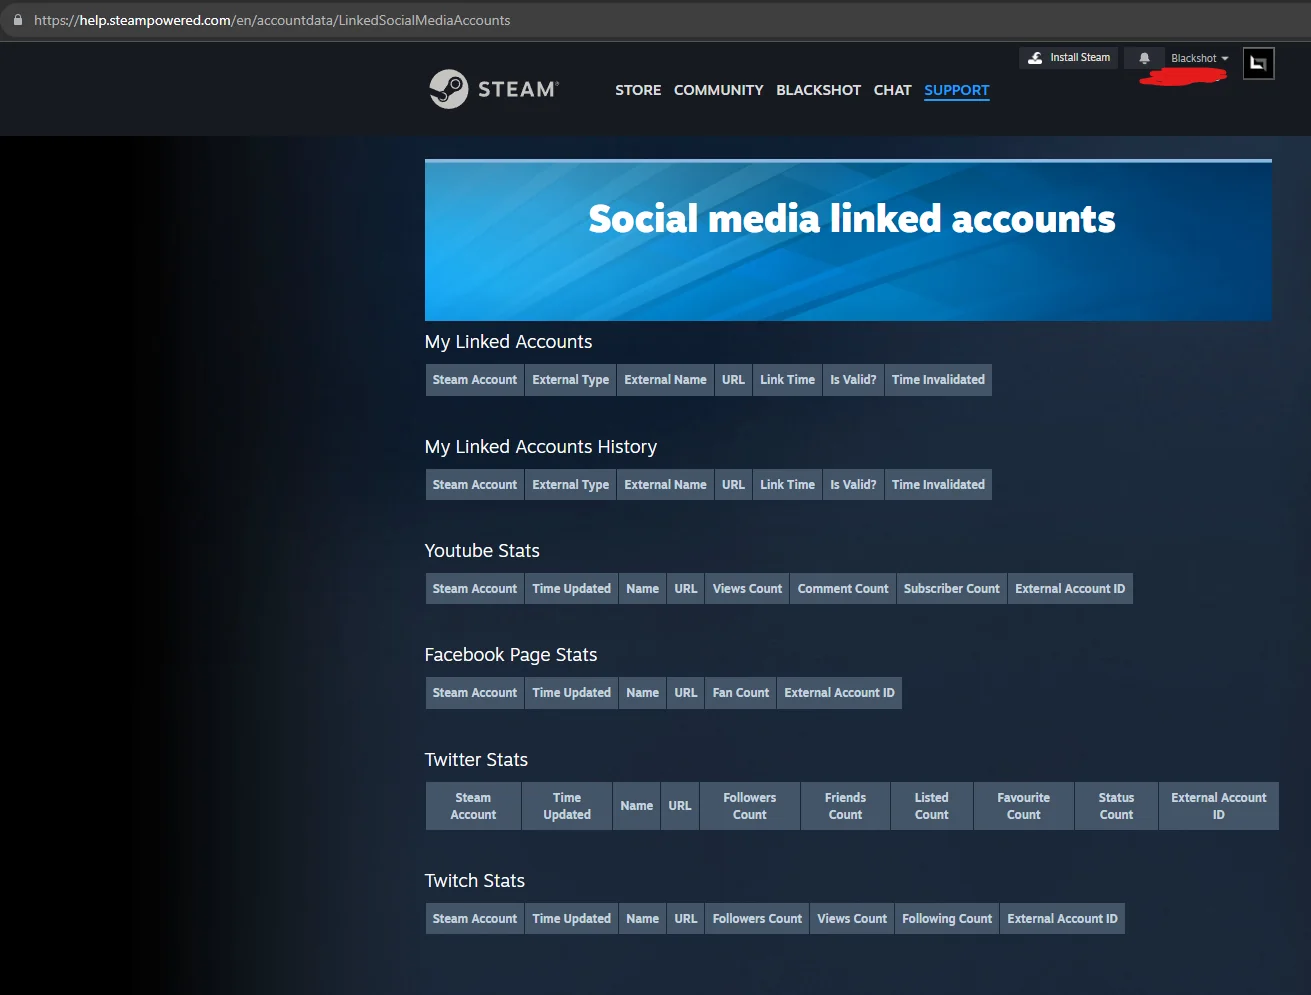
Task: Open the CHAT page
Action: click(x=892, y=90)
